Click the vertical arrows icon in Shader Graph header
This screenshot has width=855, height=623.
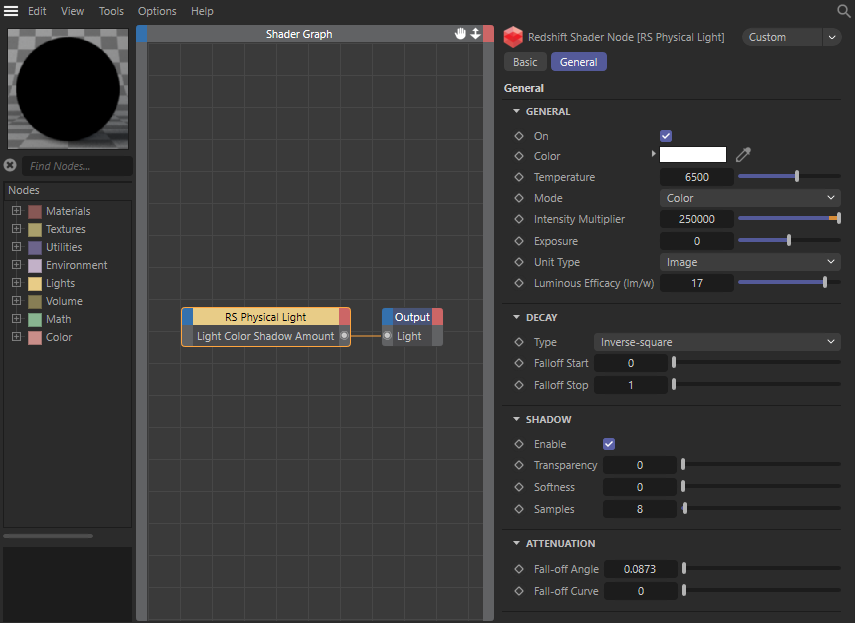476,34
